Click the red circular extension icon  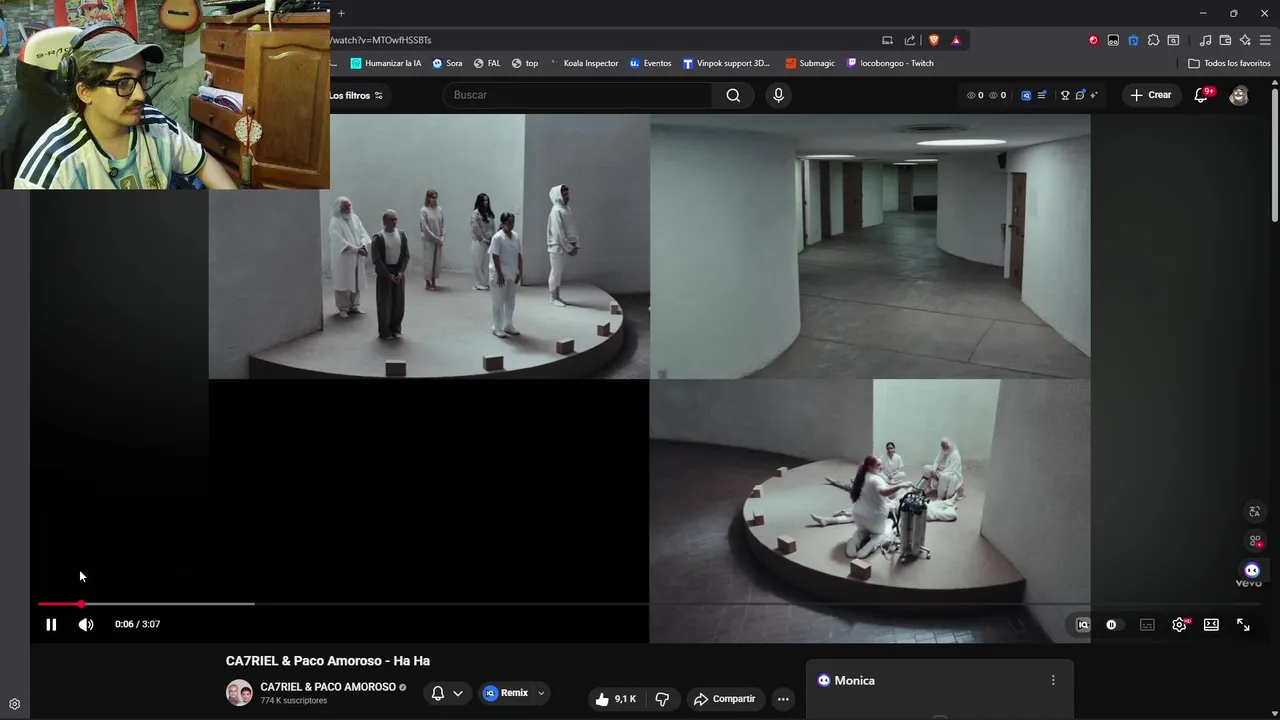click(1093, 40)
